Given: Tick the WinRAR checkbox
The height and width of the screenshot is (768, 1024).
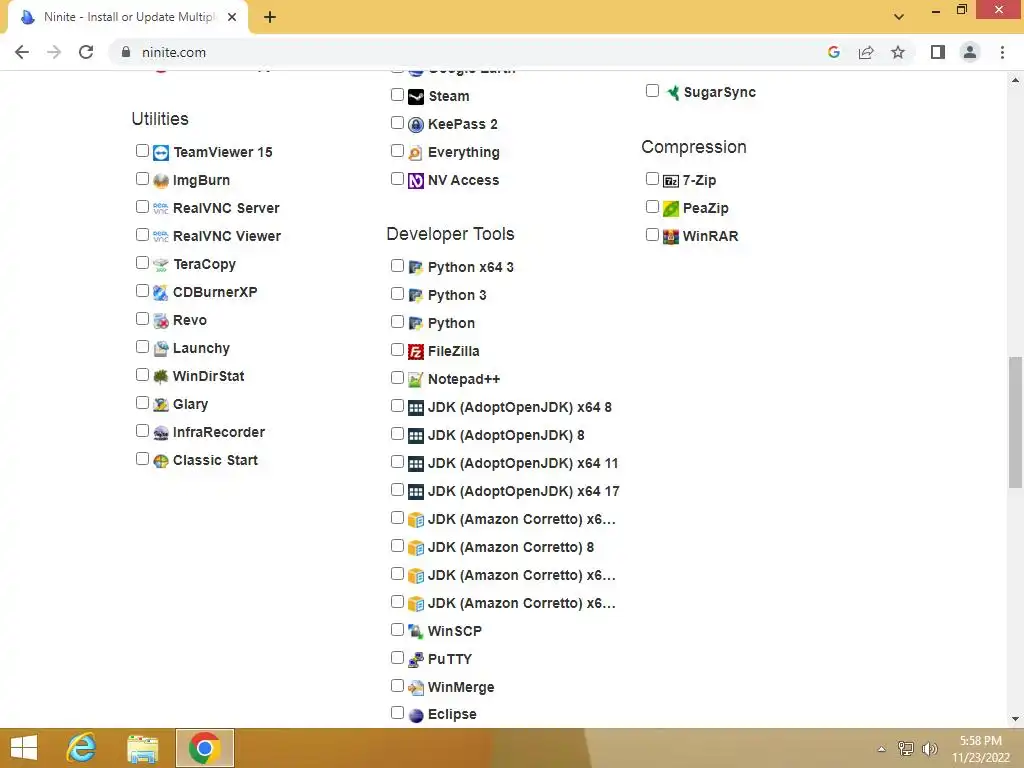Looking at the screenshot, I should pos(652,235).
